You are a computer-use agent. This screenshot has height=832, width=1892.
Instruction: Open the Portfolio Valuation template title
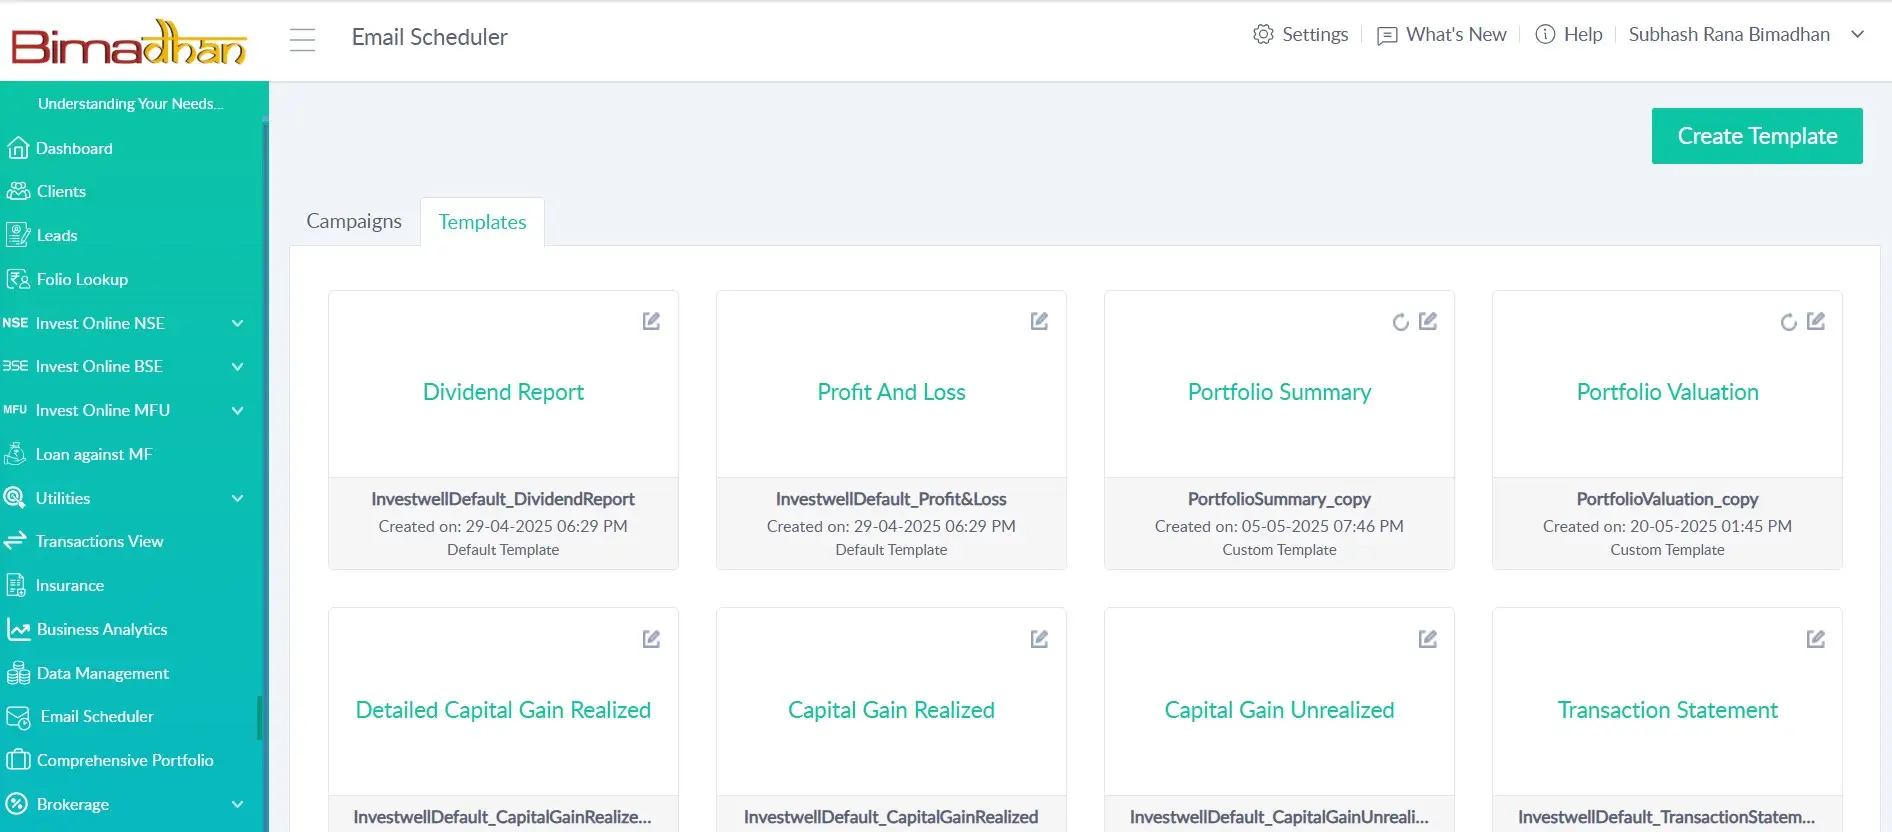pos(1667,392)
